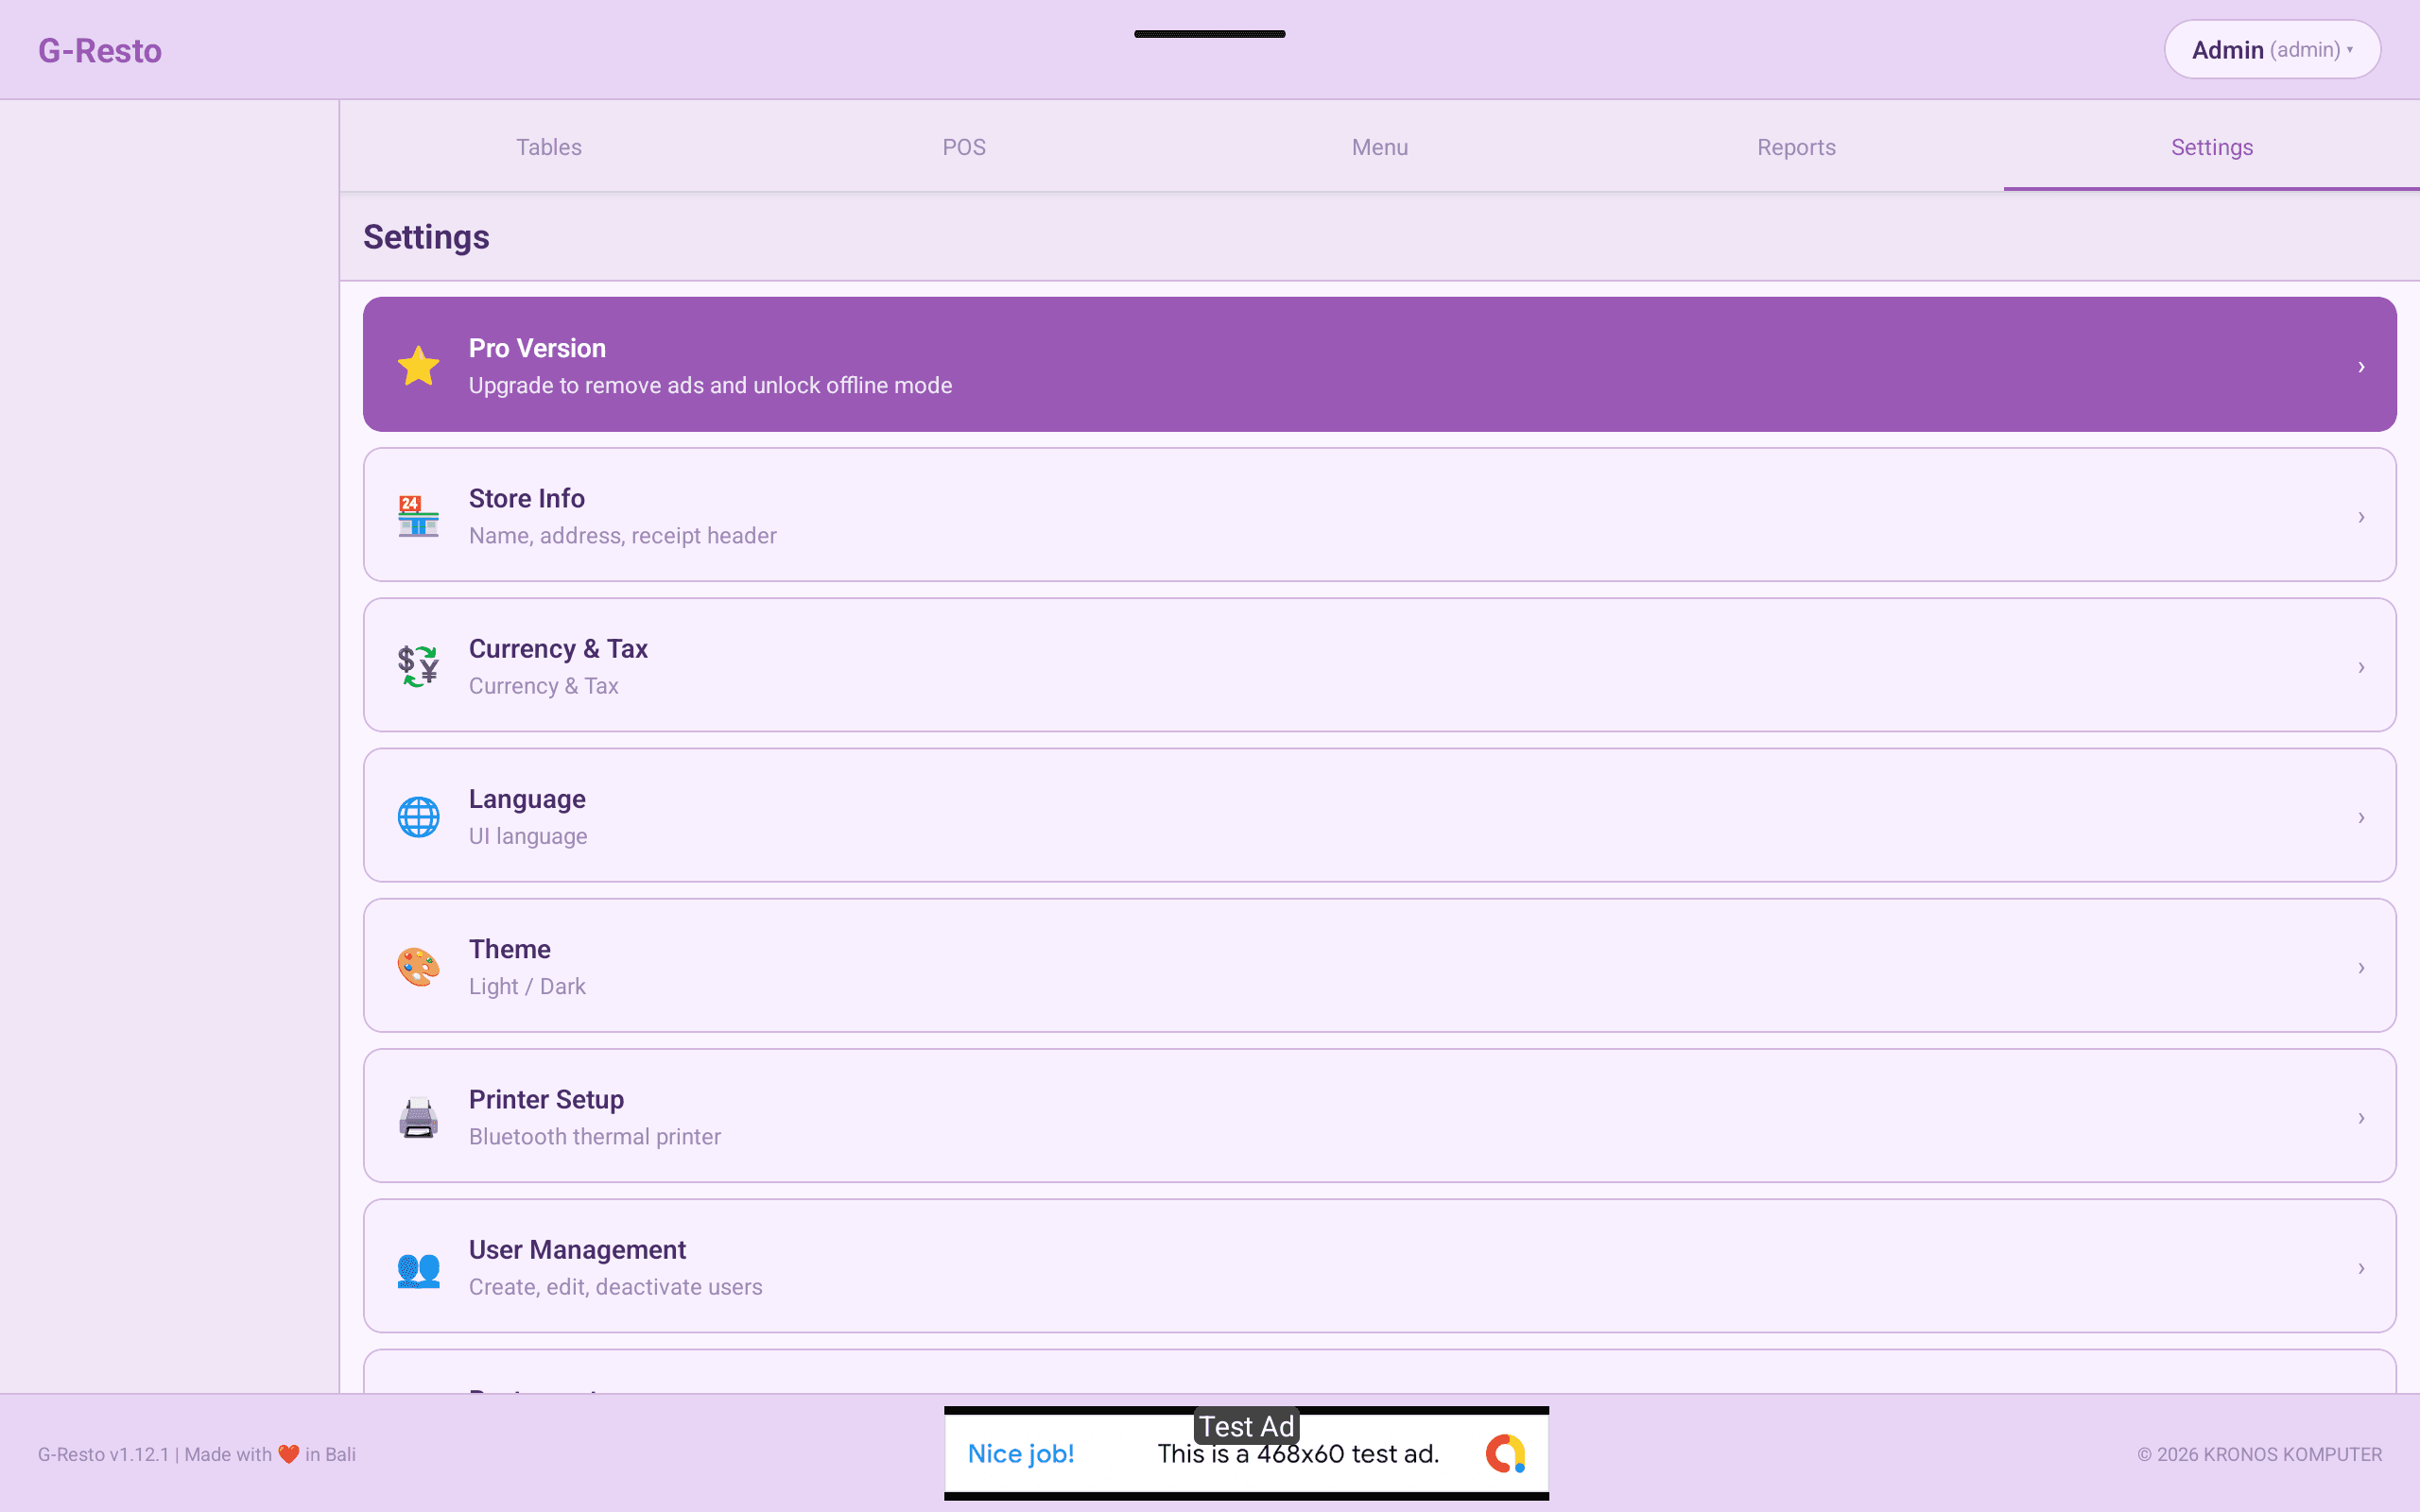The height and width of the screenshot is (1512, 2420).
Task: Open the Theme title
Action: [x=510, y=949]
